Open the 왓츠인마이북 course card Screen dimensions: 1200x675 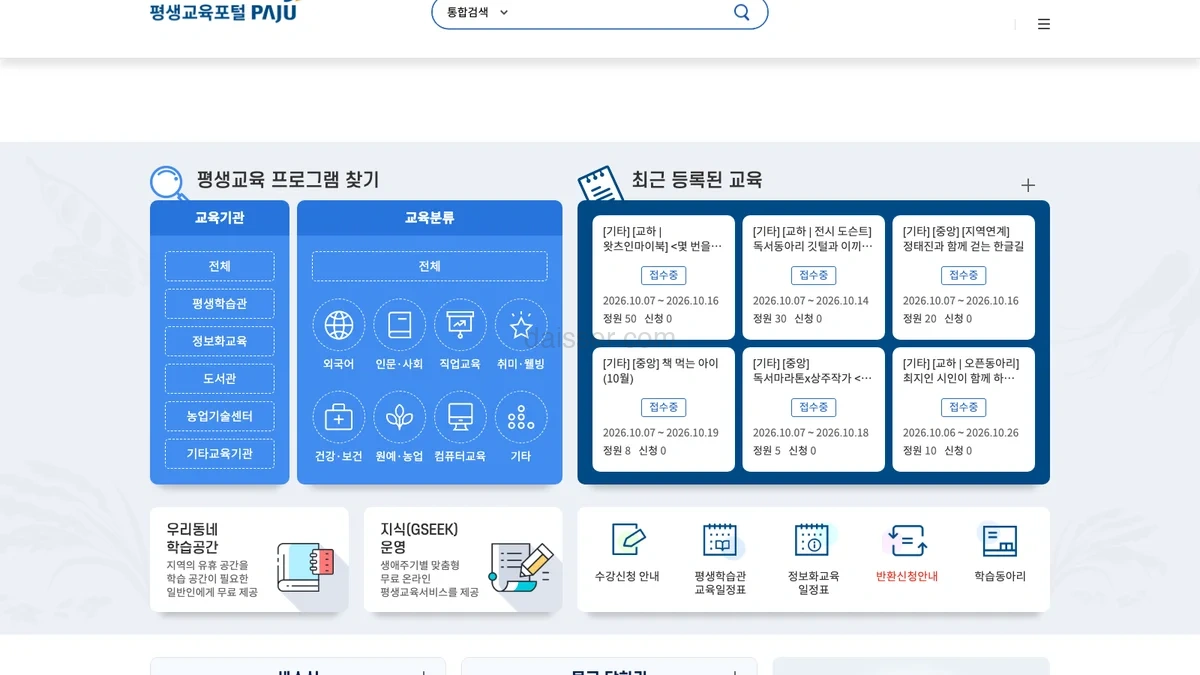(664, 277)
